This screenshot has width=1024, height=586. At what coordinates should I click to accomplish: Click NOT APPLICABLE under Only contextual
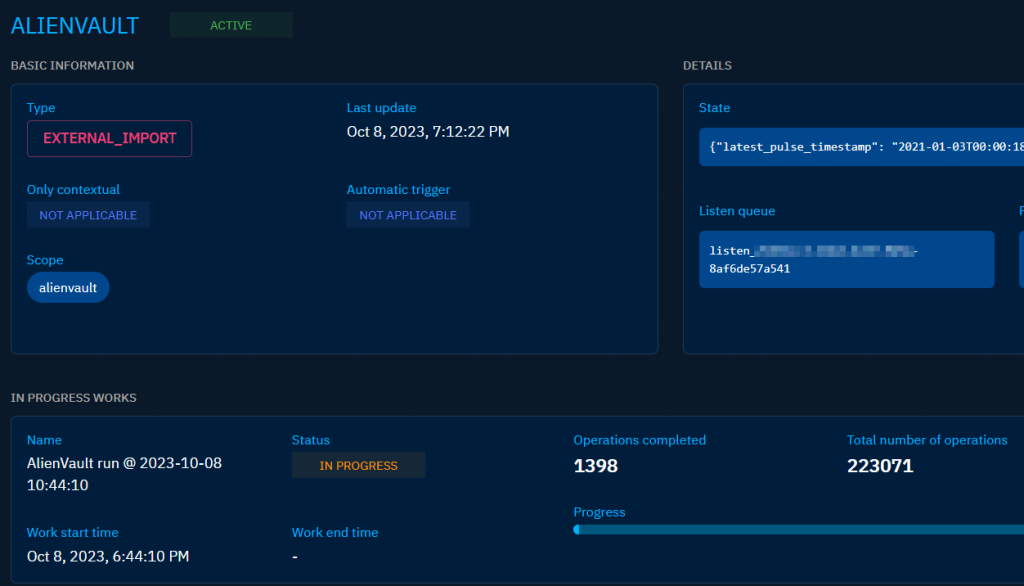click(x=88, y=215)
